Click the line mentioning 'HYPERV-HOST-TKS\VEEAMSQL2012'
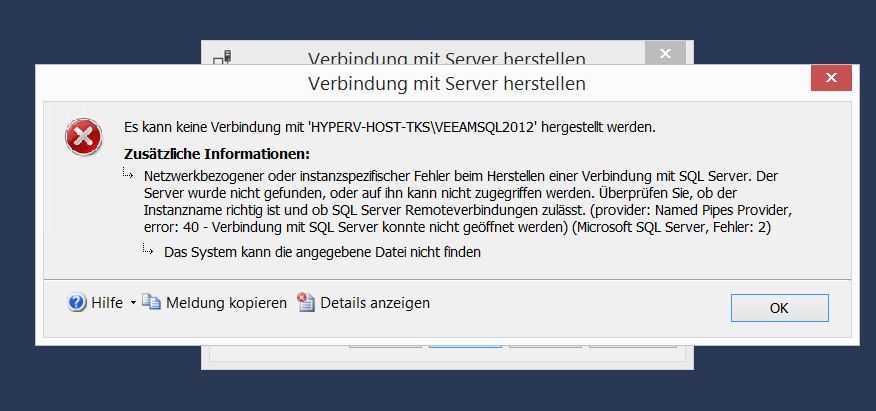This screenshot has width=876, height=411. tap(390, 127)
